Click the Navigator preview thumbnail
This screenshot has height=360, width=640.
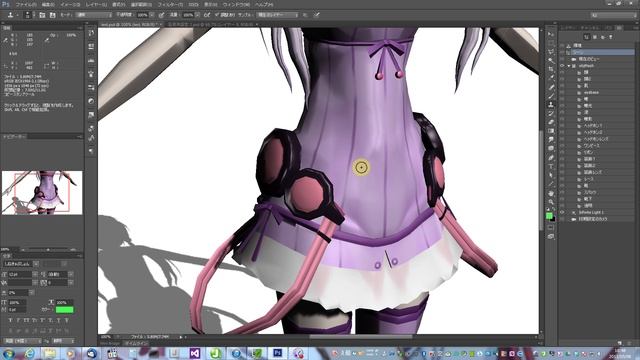coord(42,193)
